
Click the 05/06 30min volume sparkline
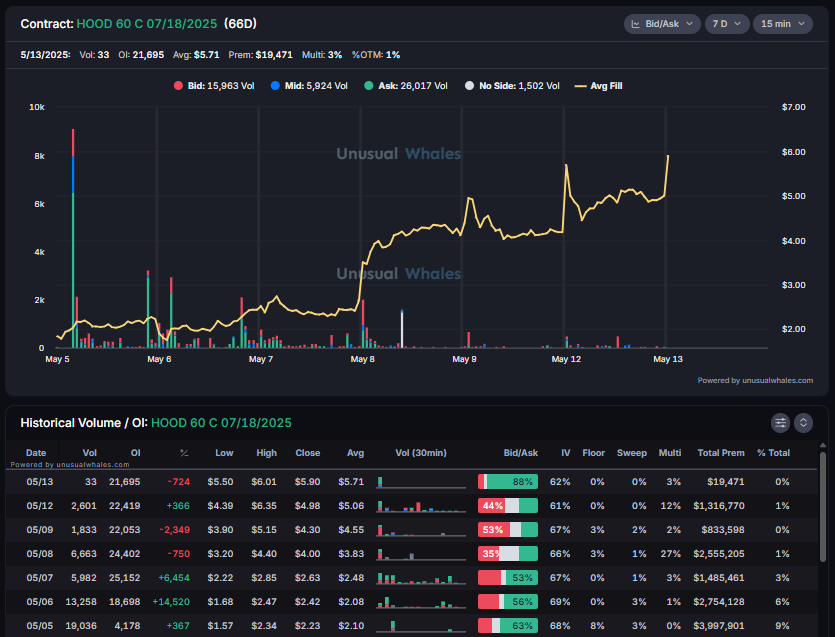coord(421,602)
